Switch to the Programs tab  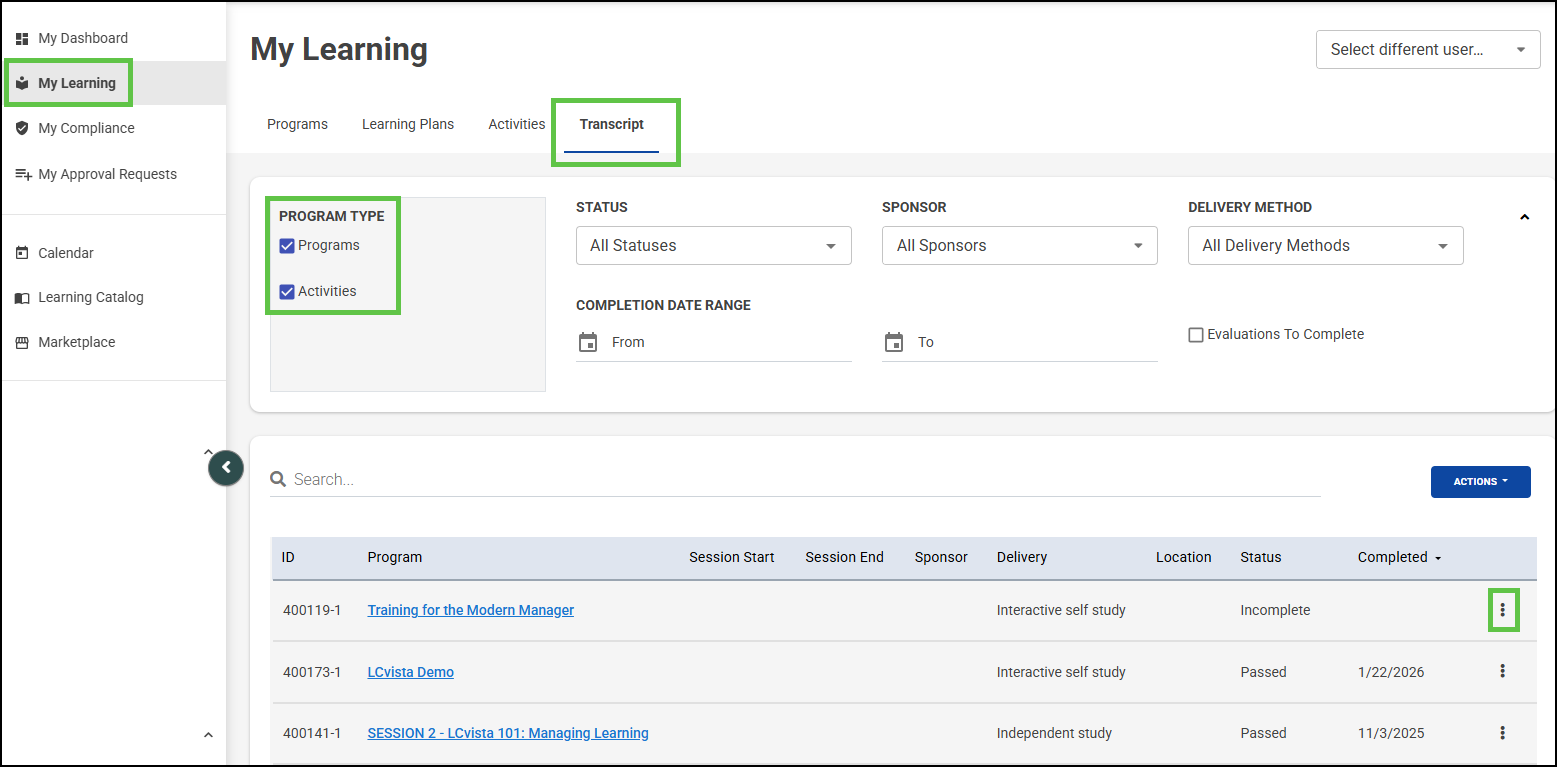[297, 125]
